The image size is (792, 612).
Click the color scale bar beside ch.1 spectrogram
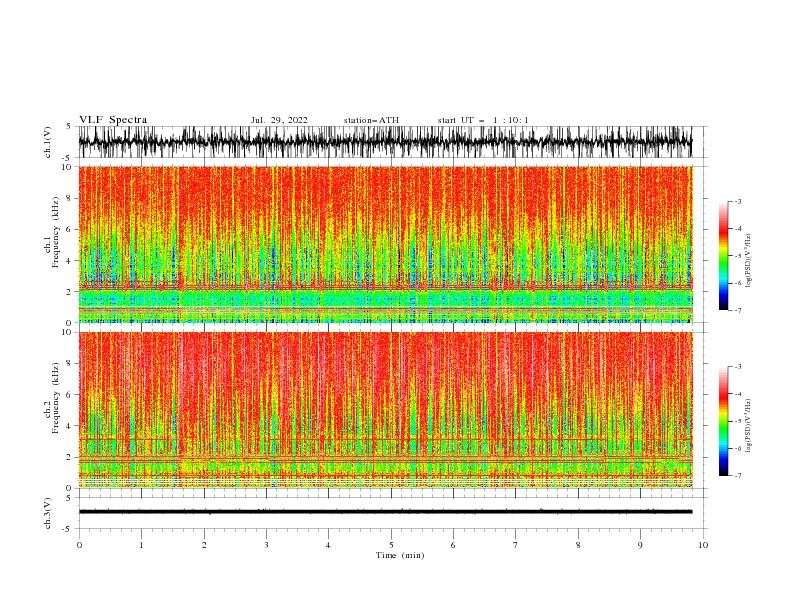pyautogui.click(x=723, y=256)
